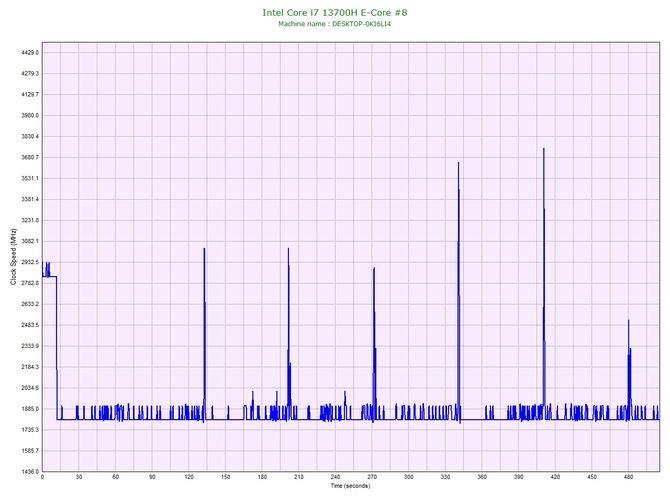Image resolution: width=670 pixels, height=503 pixels.
Task: Click the 2932.5 y-axis value
Action: 30,262
